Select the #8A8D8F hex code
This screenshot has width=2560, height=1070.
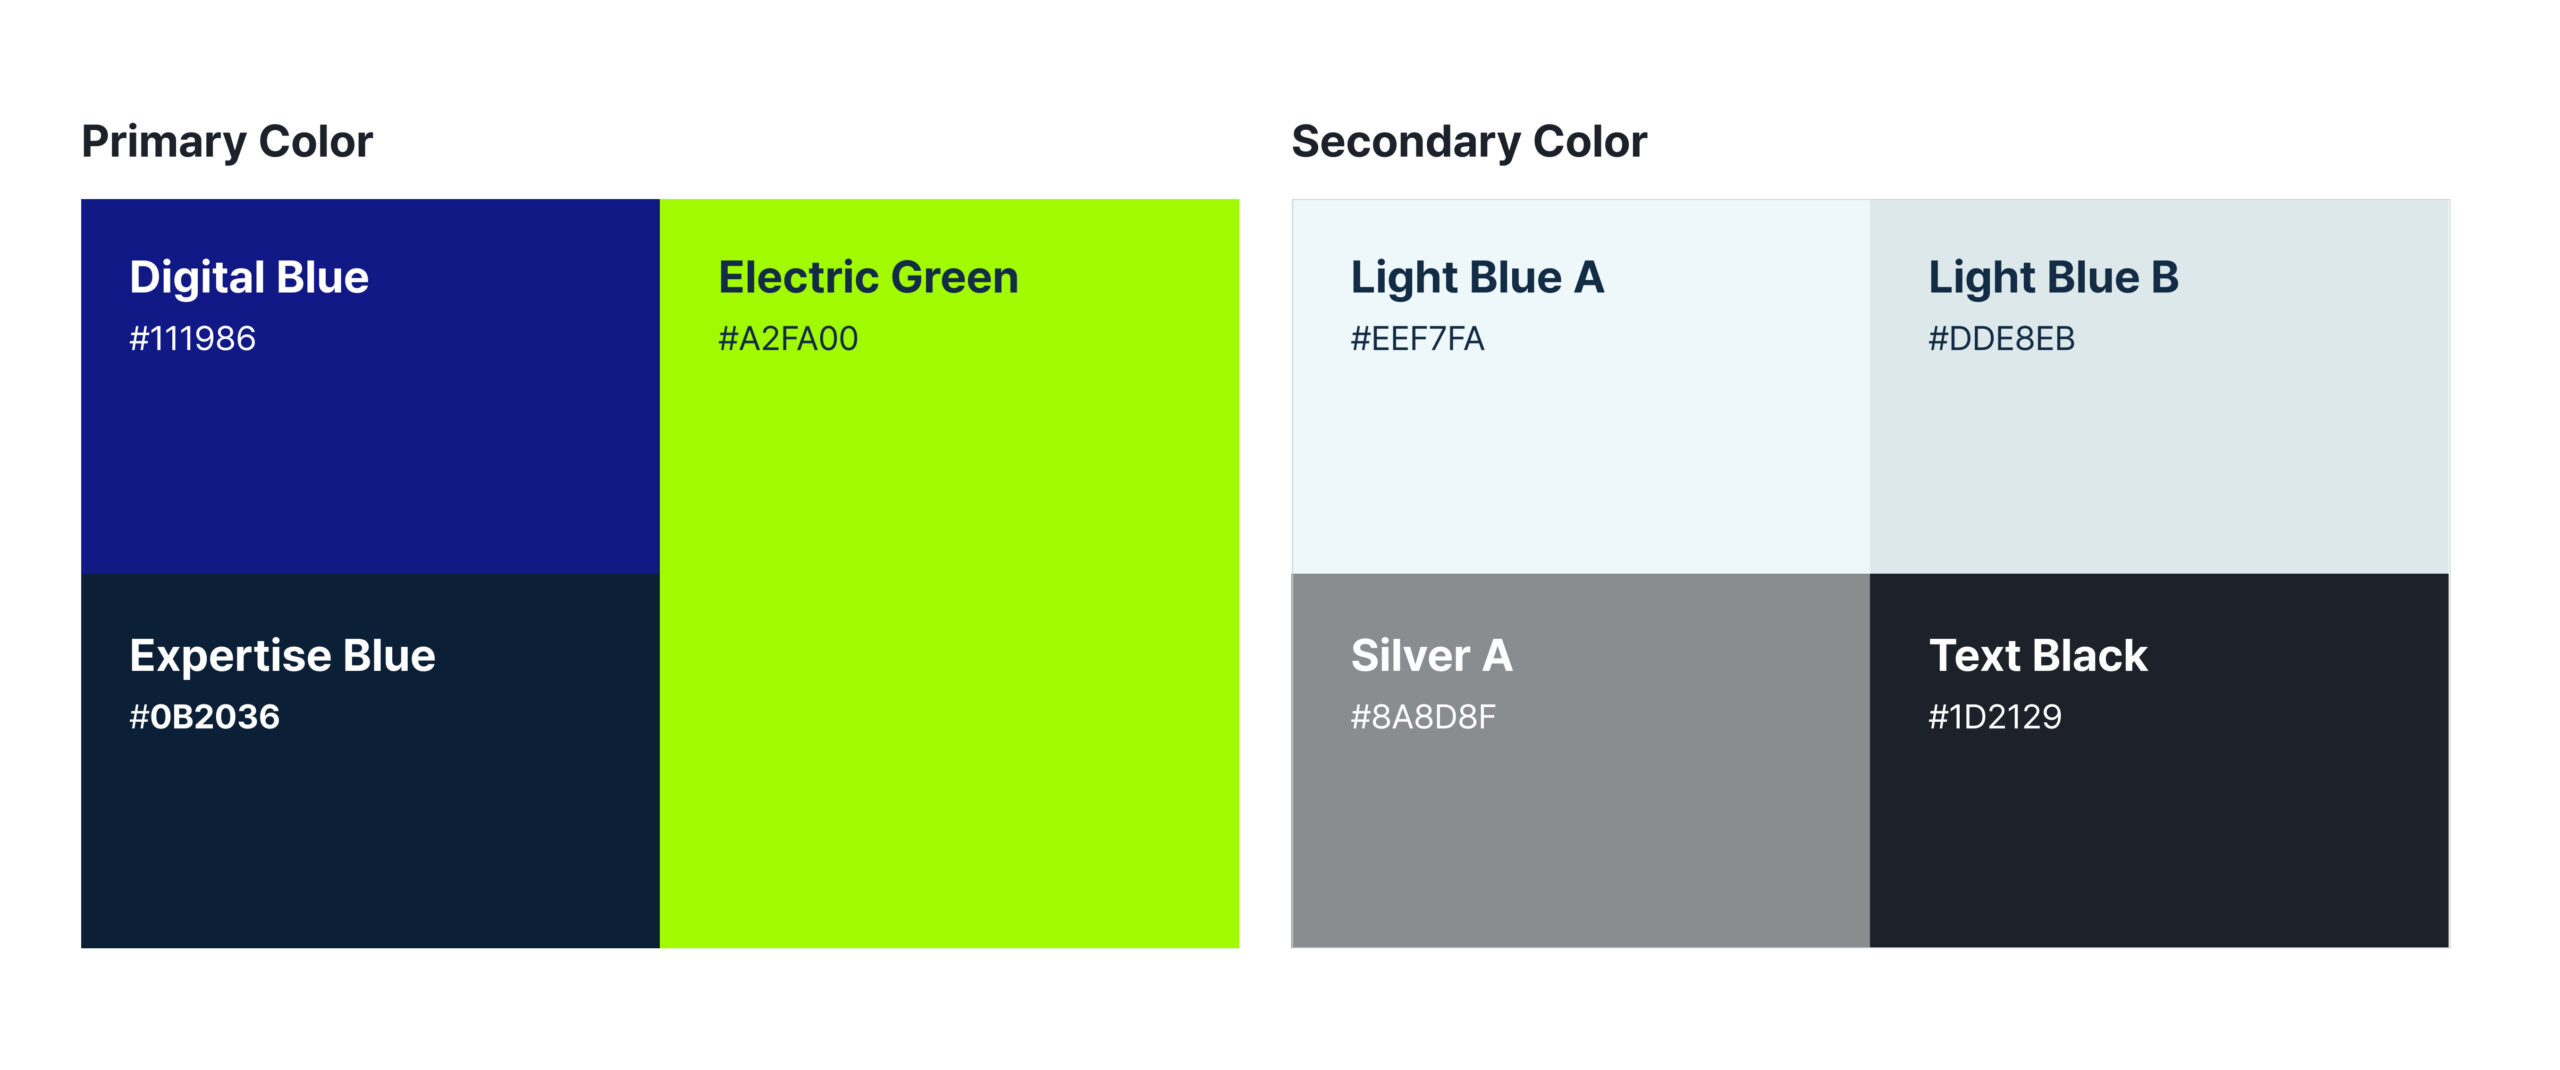tap(1423, 717)
